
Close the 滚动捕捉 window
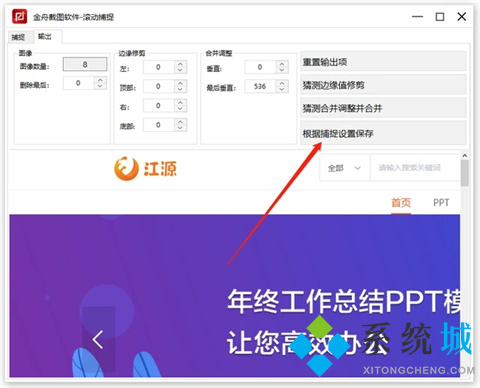(462, 16)
